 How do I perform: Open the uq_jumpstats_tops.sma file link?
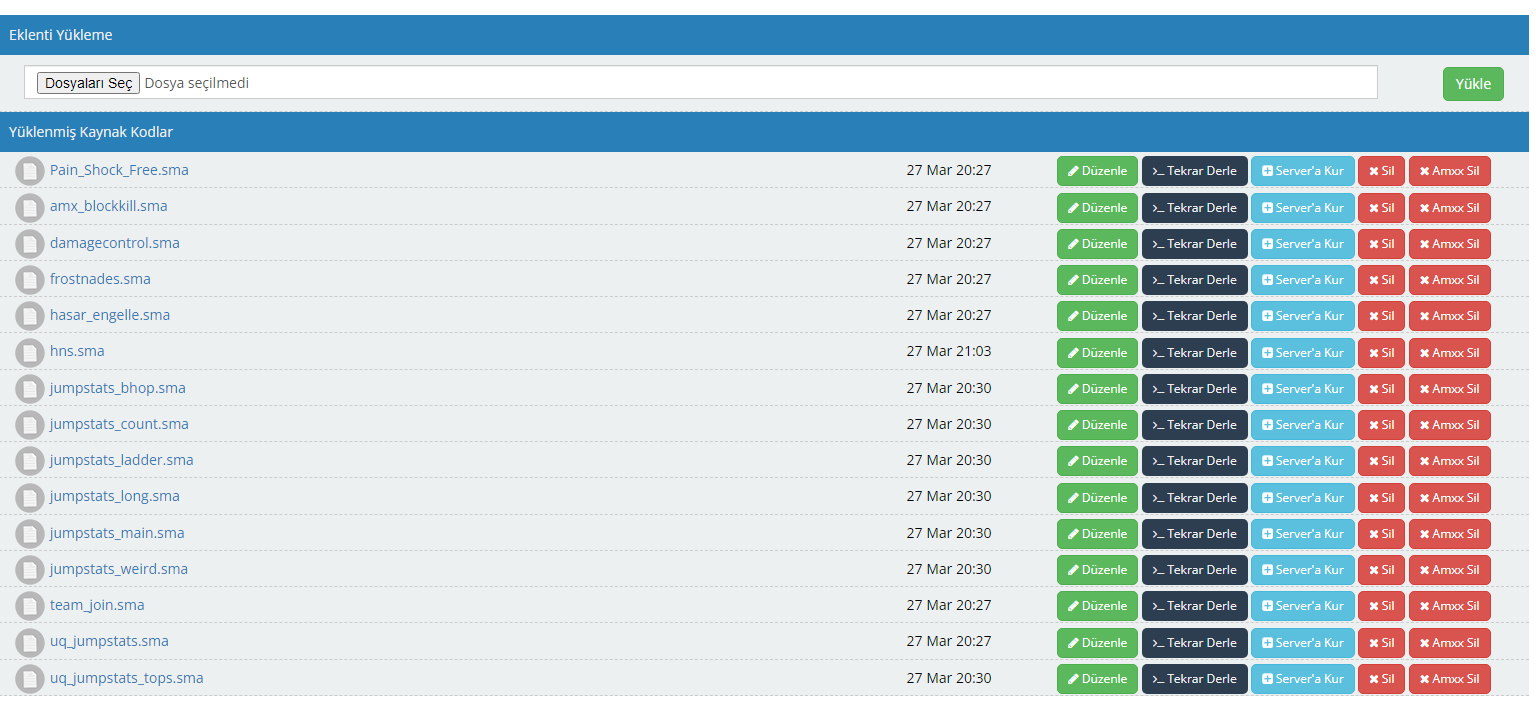(x=127, y=677)
